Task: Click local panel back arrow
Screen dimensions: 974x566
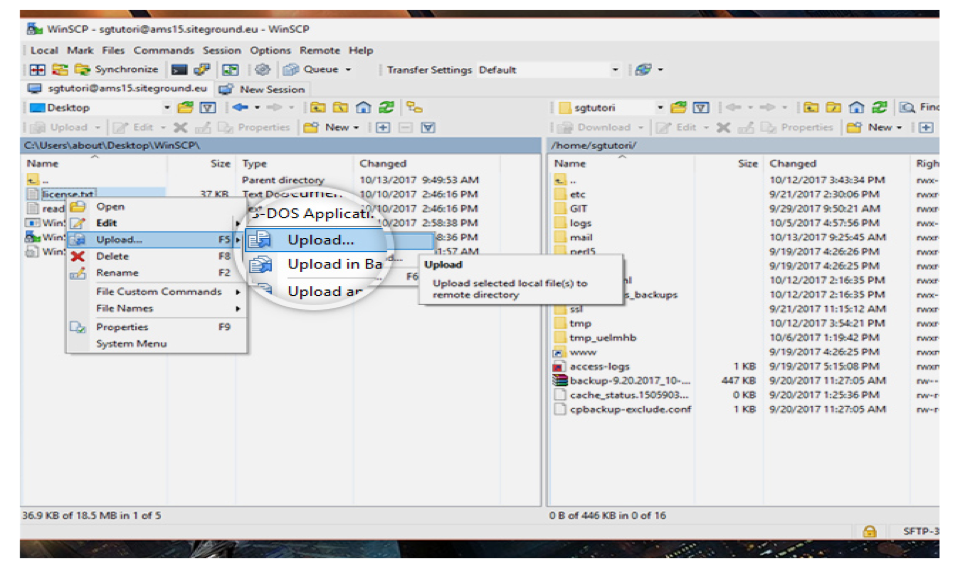Action: (238, 108)
